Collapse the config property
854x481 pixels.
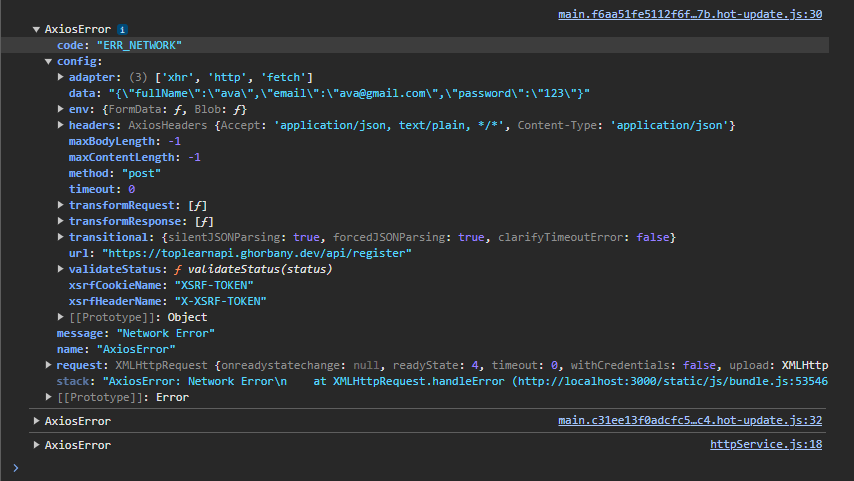pos(48,62)
